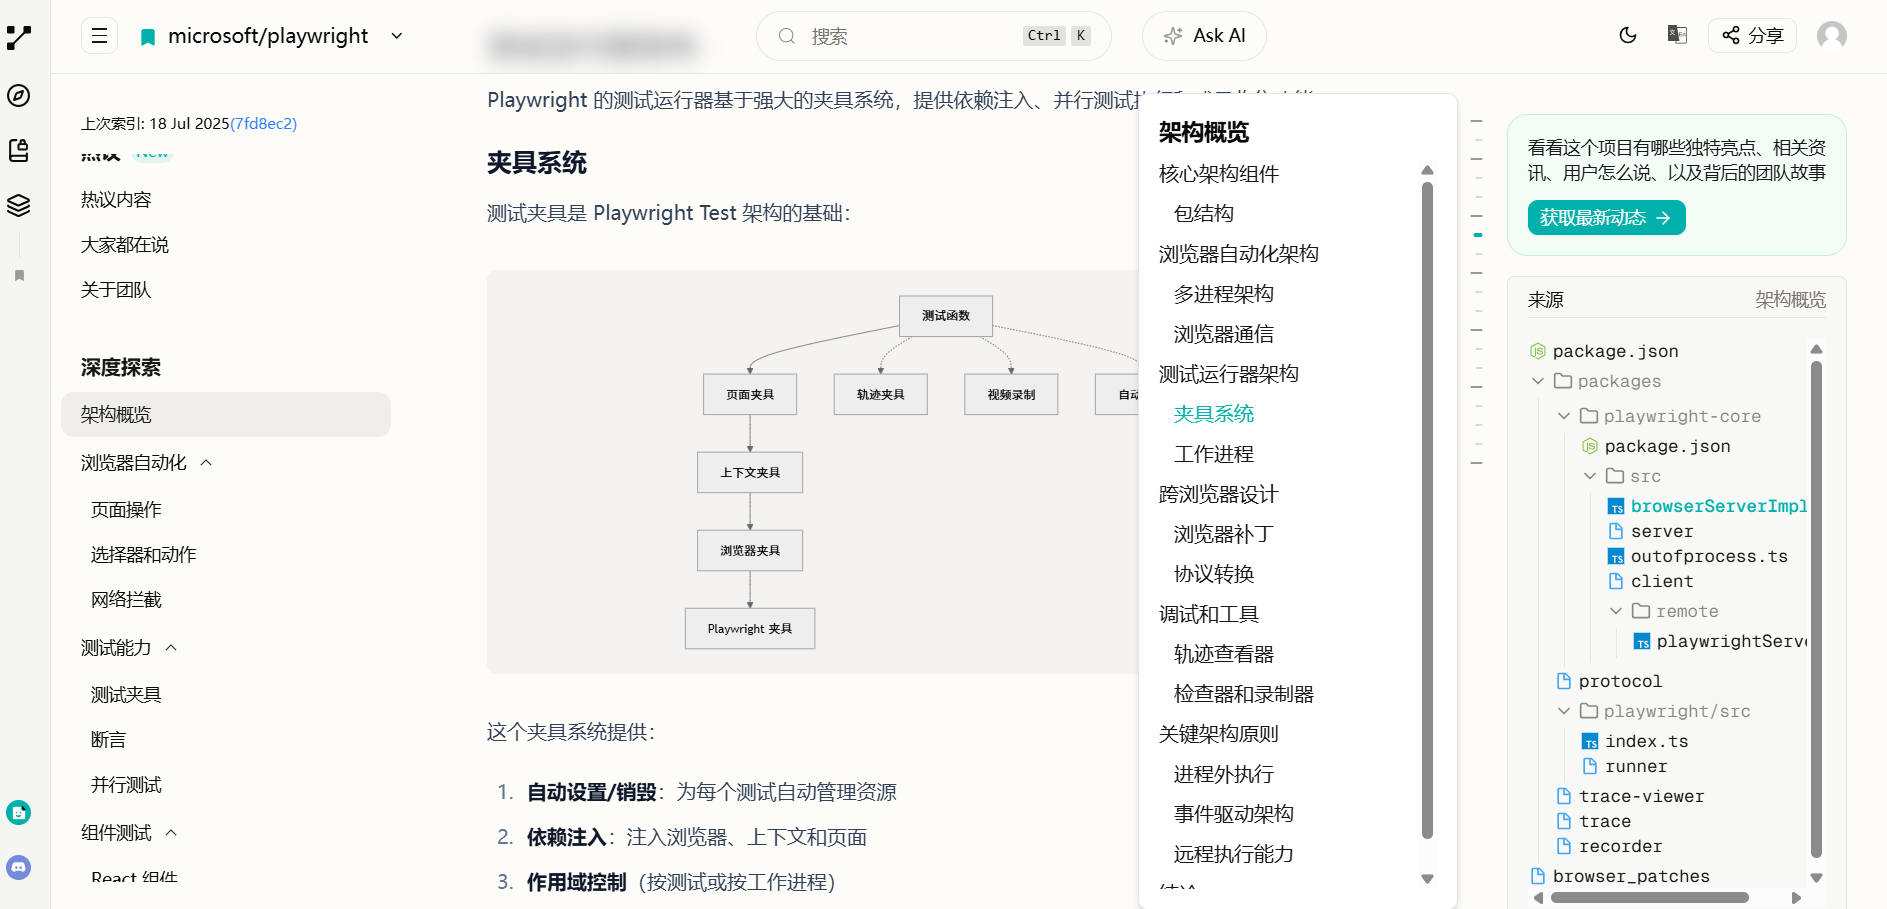Screen dimensions: 1887x909
Task: Open the compass explore icon
Action: [19, 96]
